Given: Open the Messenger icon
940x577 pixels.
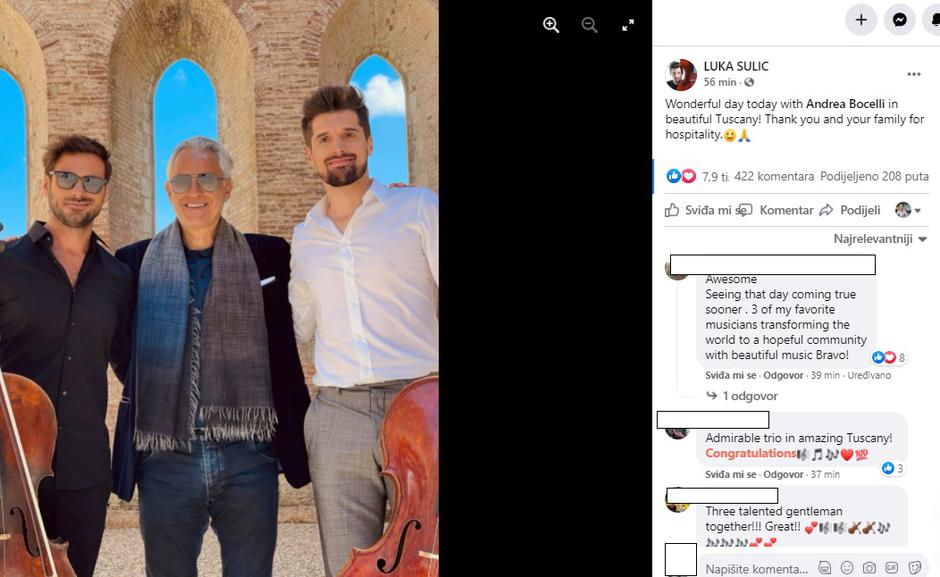Looking at the screenshot, I should [x=899, y=20].
